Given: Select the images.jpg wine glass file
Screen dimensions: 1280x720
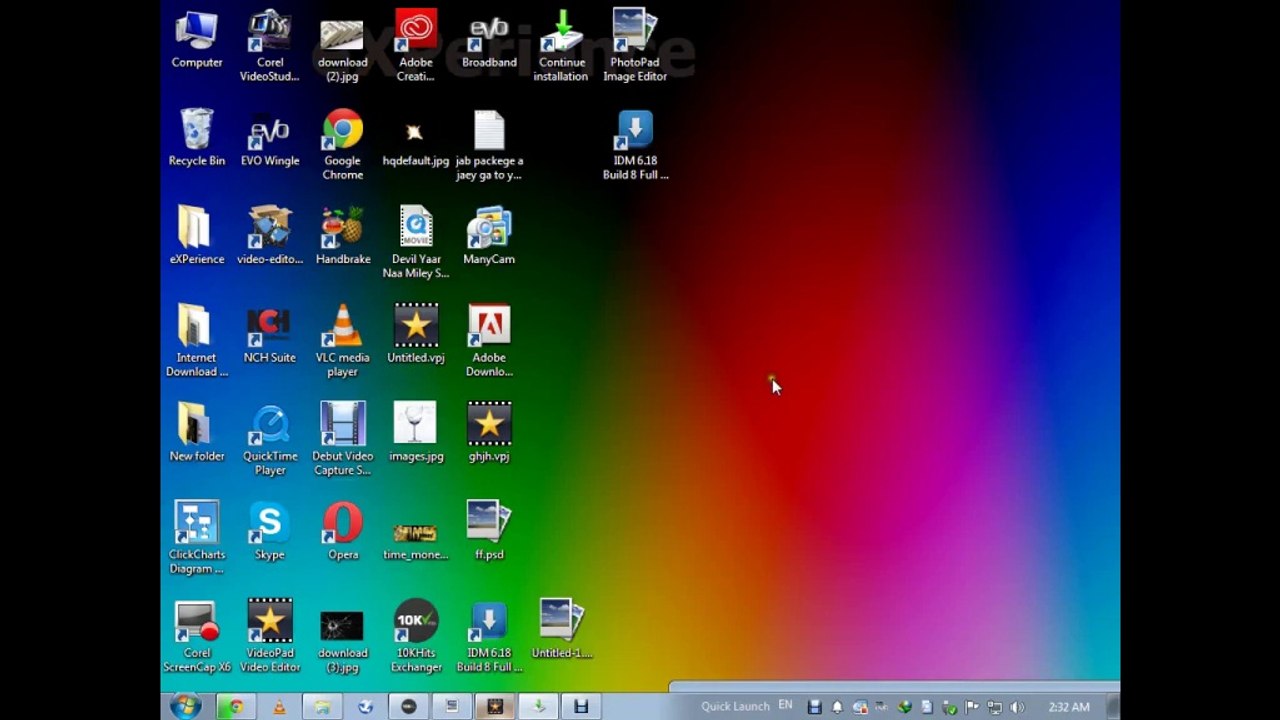Looking at the screenshot, I should 415,432.
